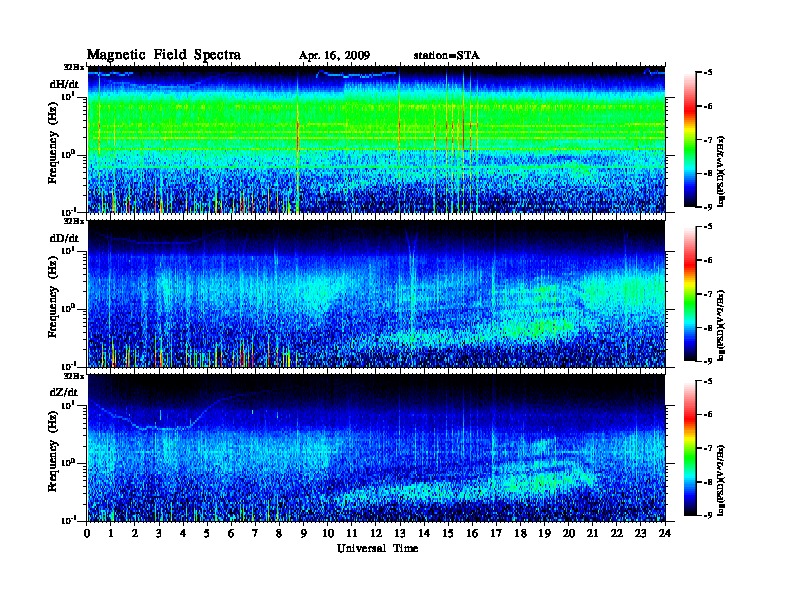Click hour tick label '6' on time axis
Image resolution: width=792 pixels, height=612 pixels.
tap(231, 533)
